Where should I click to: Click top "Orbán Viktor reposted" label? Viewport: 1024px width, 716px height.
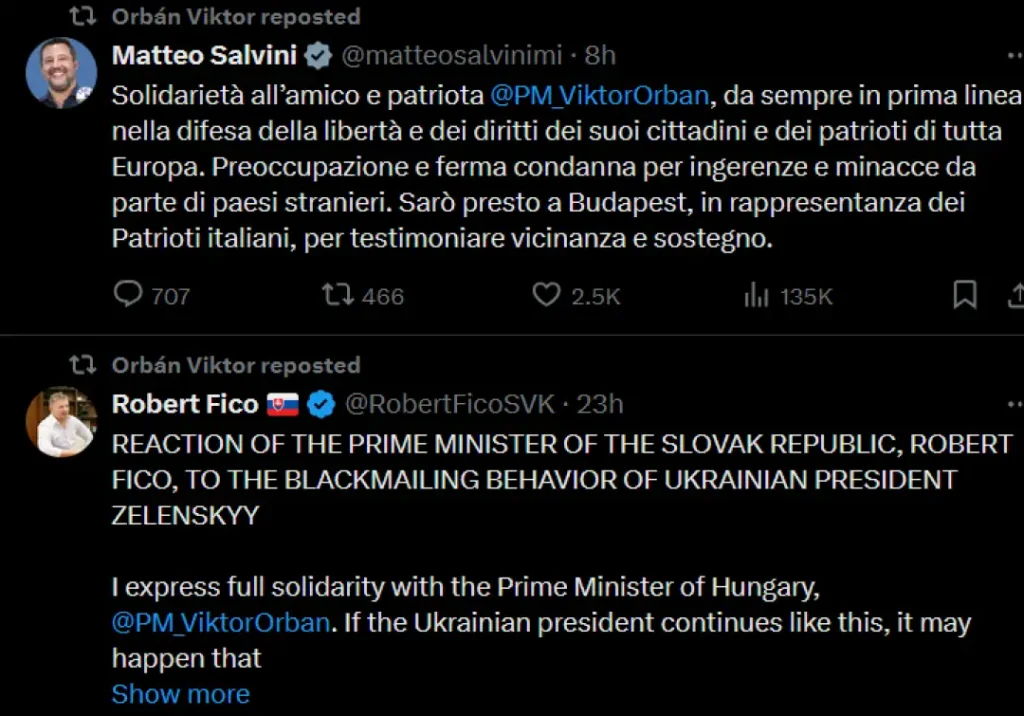coord(235,17)
